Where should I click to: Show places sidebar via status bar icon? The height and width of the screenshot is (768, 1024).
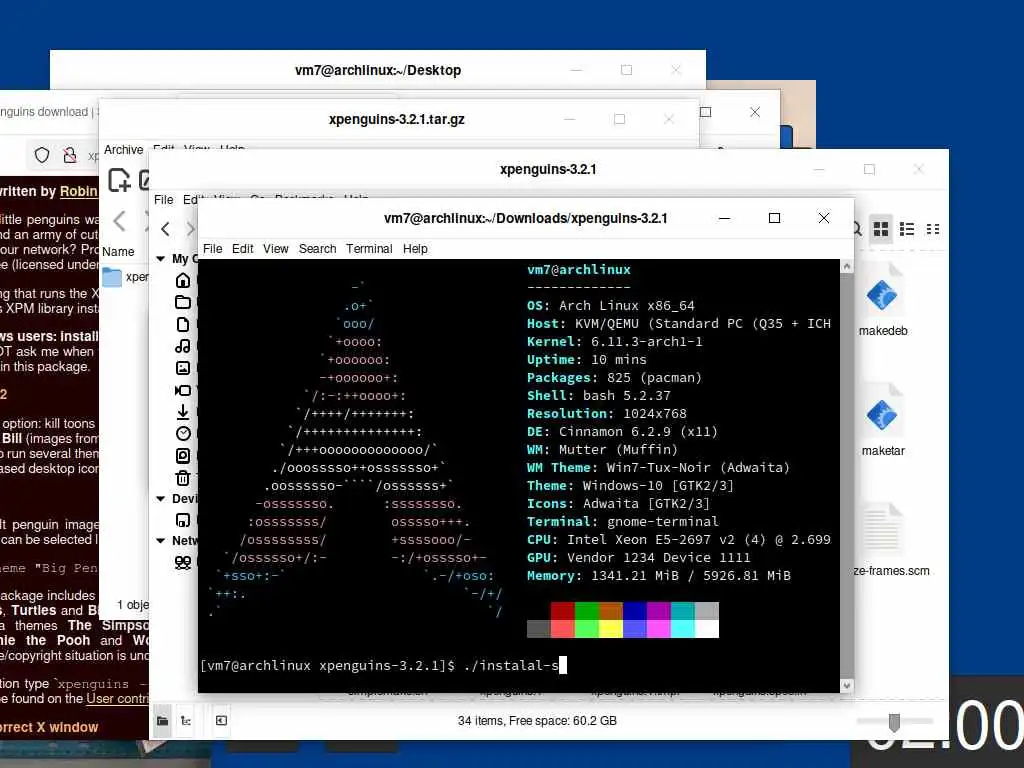click(x=162, y=720)
